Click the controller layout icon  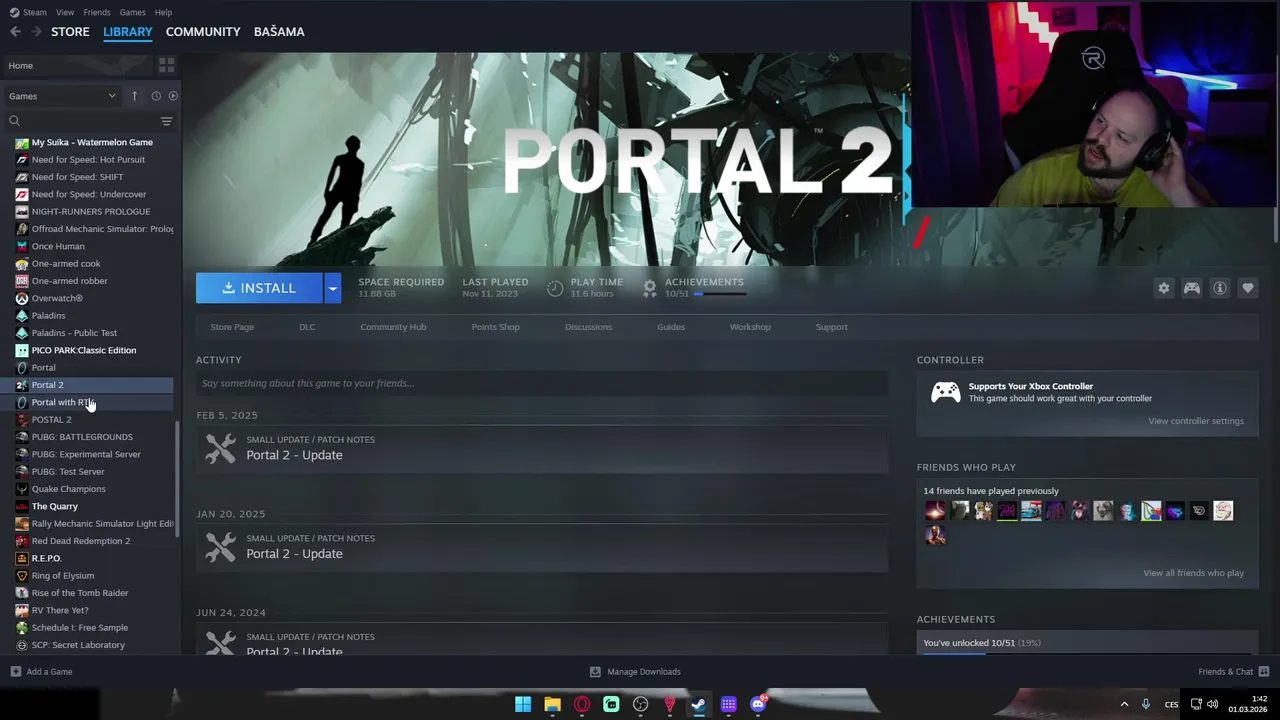pyautogui.click(x=1192, y=288)
